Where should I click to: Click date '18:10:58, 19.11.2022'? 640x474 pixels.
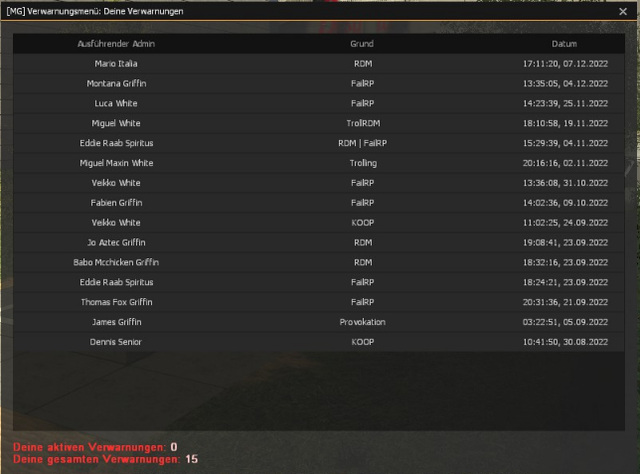(x=565, y=123)
